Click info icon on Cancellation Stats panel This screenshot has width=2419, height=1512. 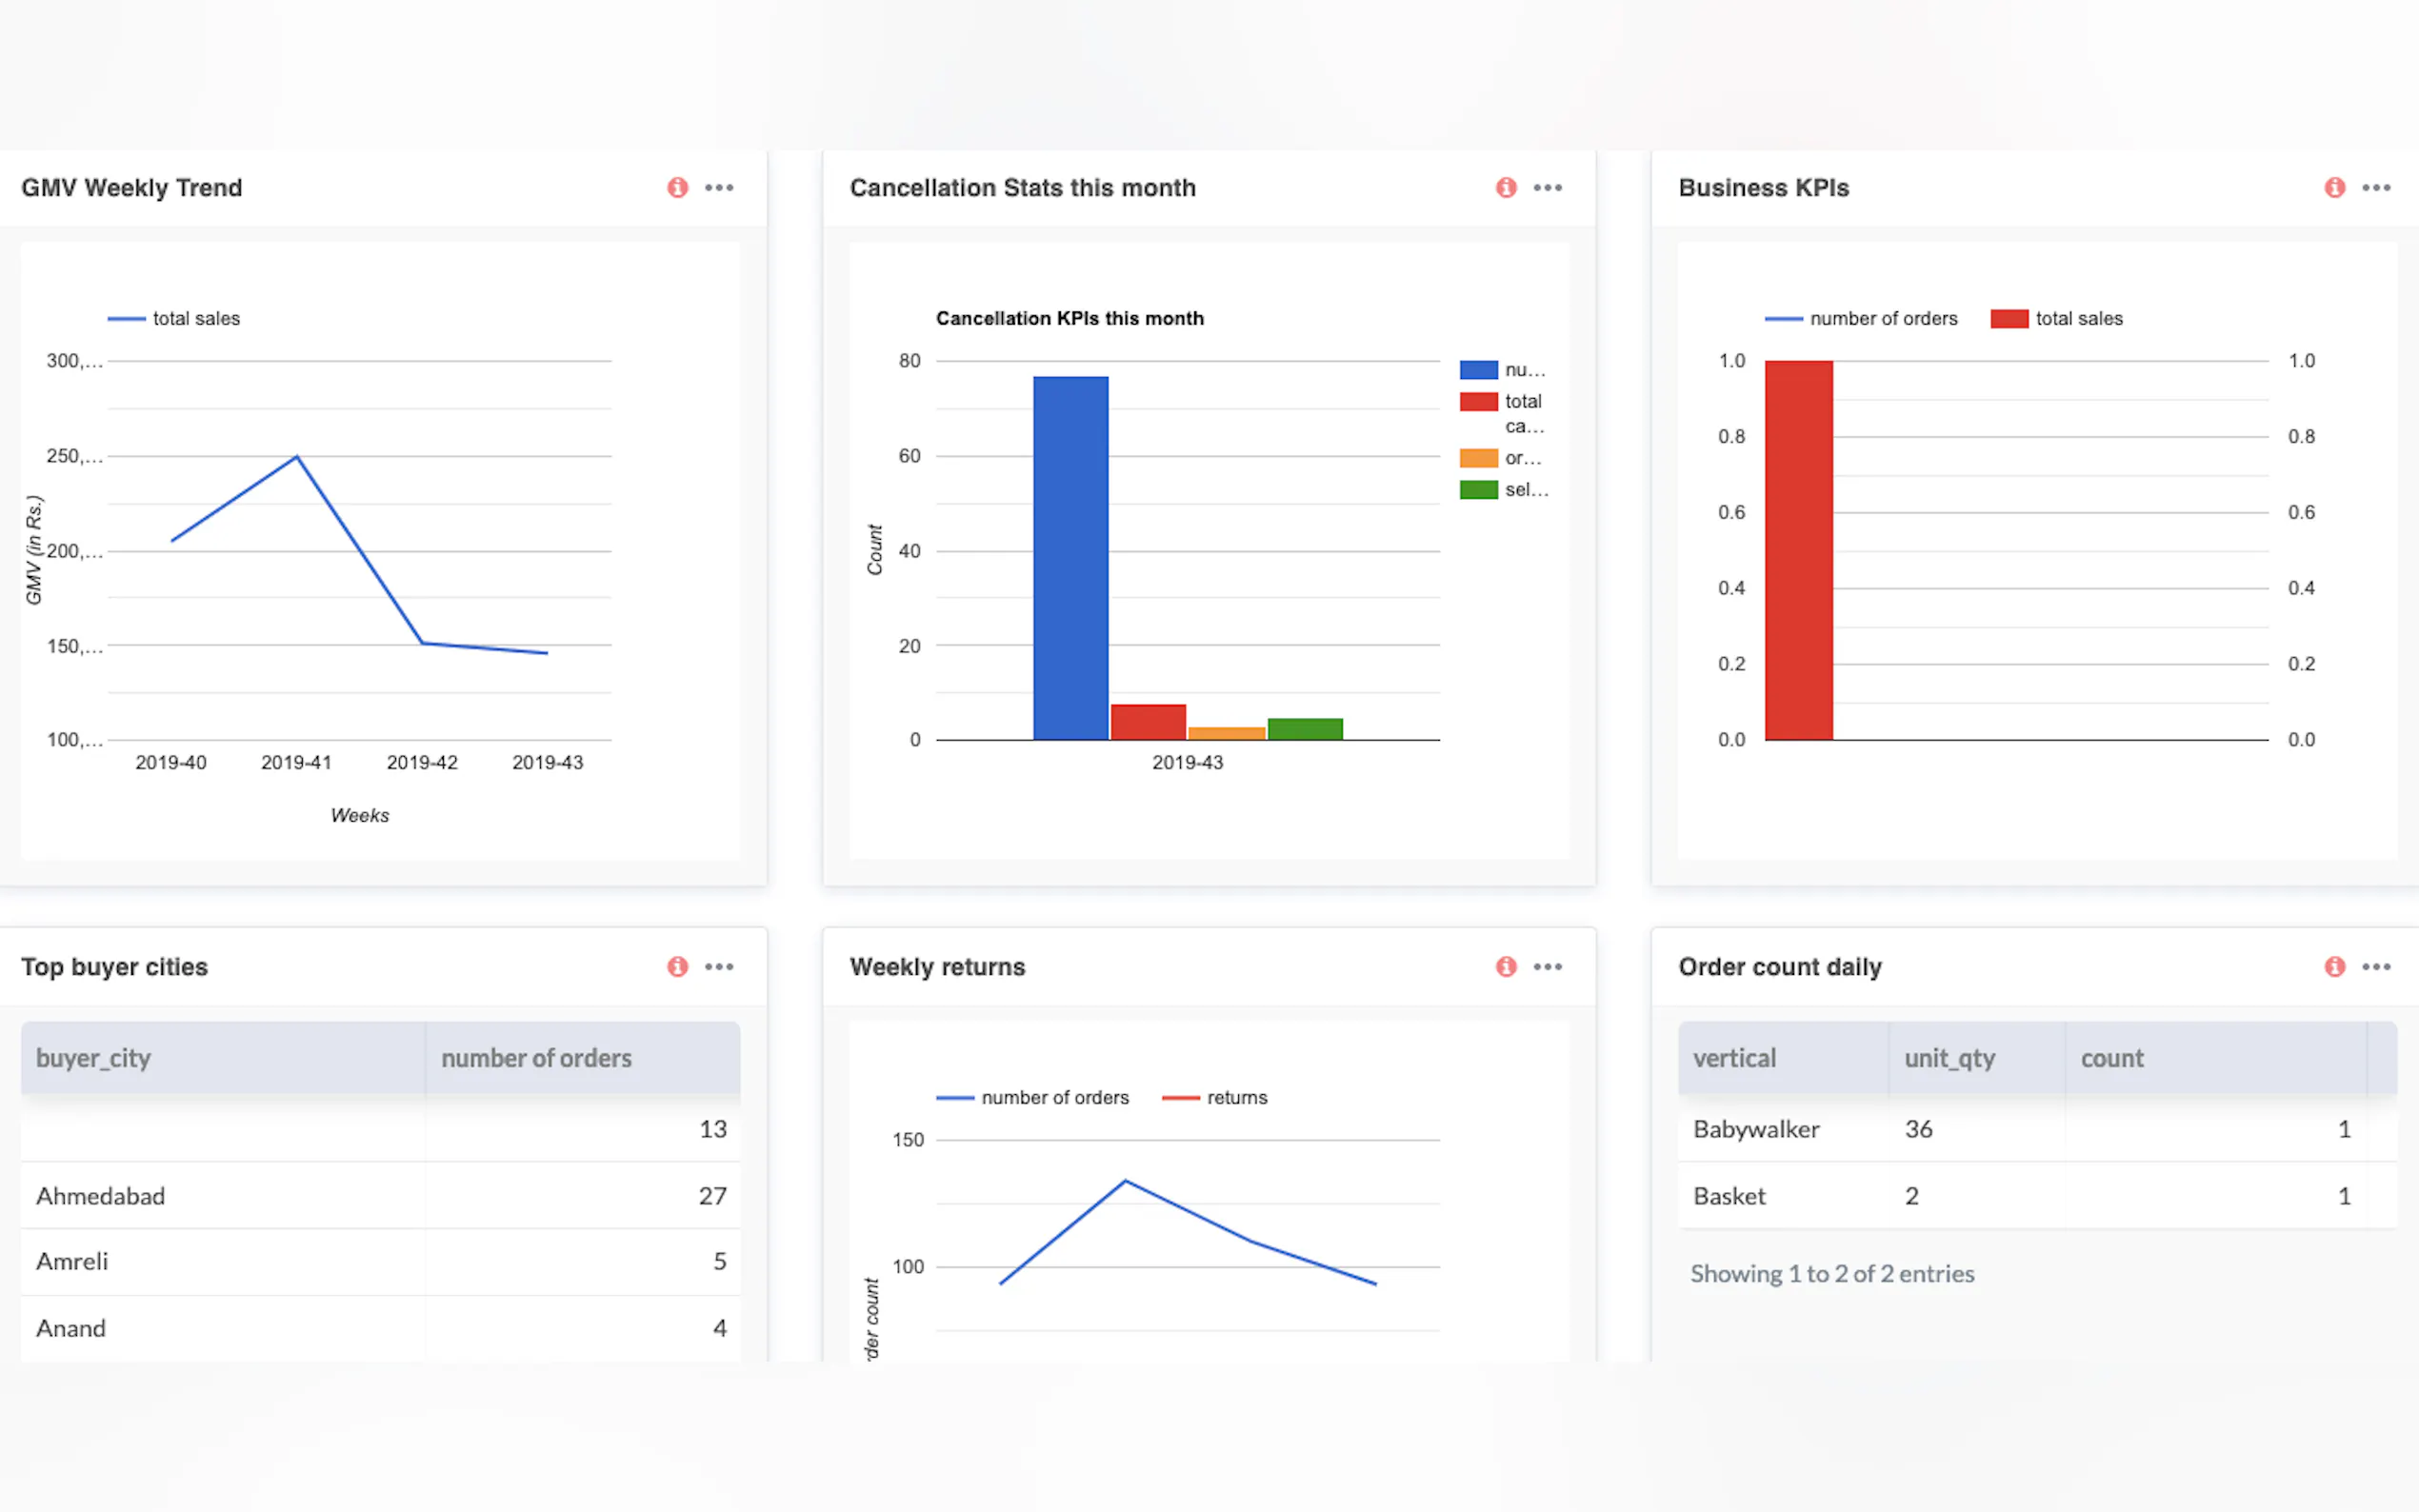1506,187
